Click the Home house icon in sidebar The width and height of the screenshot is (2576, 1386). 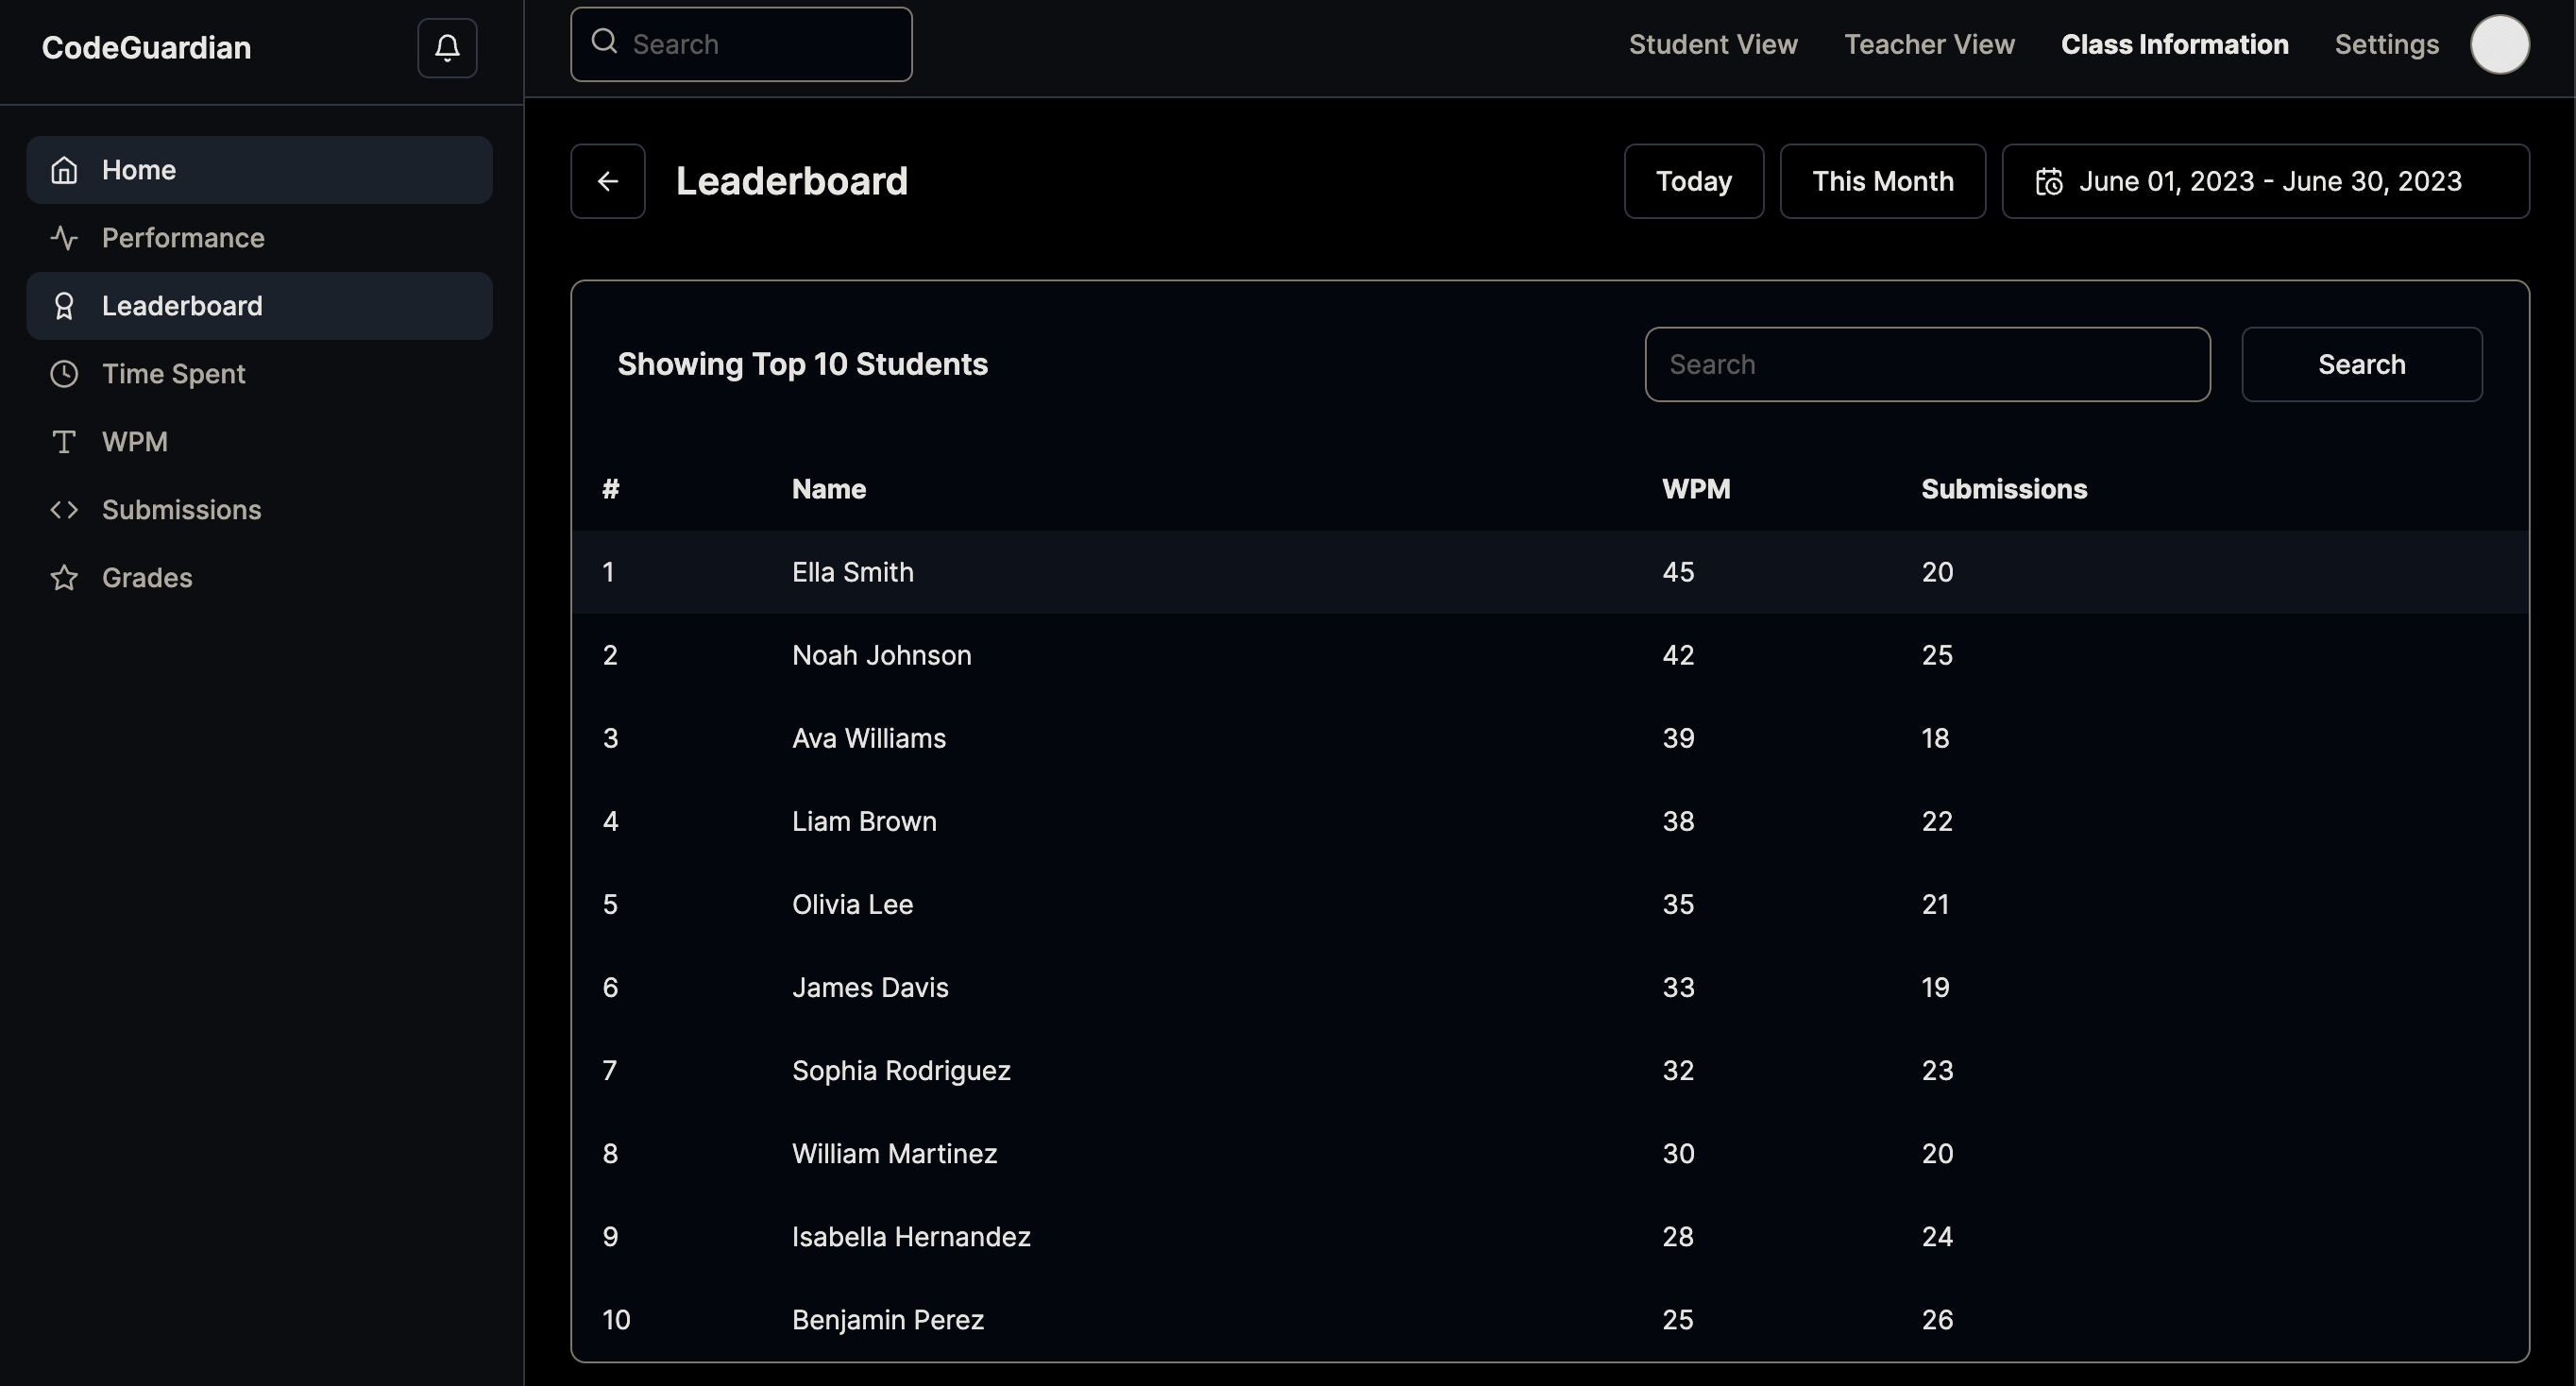pos(64,170)
